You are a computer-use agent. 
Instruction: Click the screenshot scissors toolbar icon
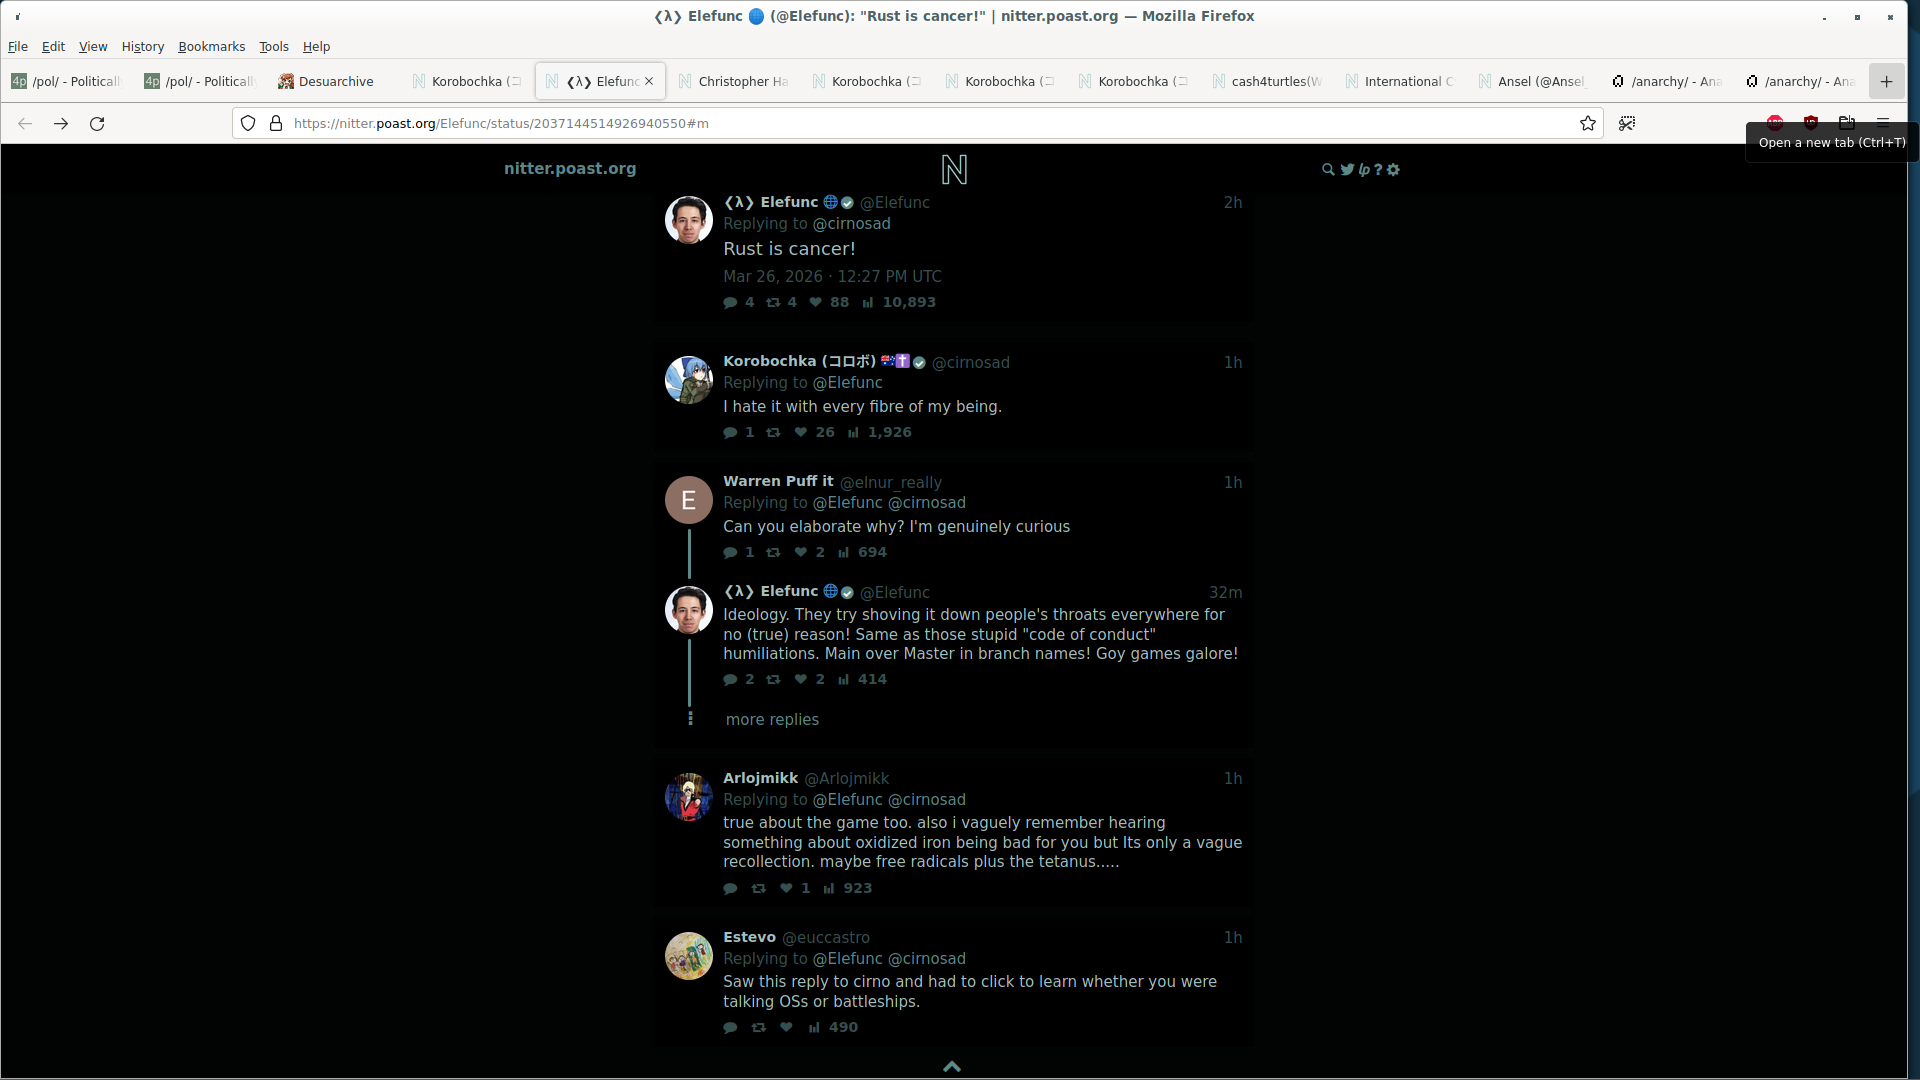pyautogui.click(x=1627, y=124)
